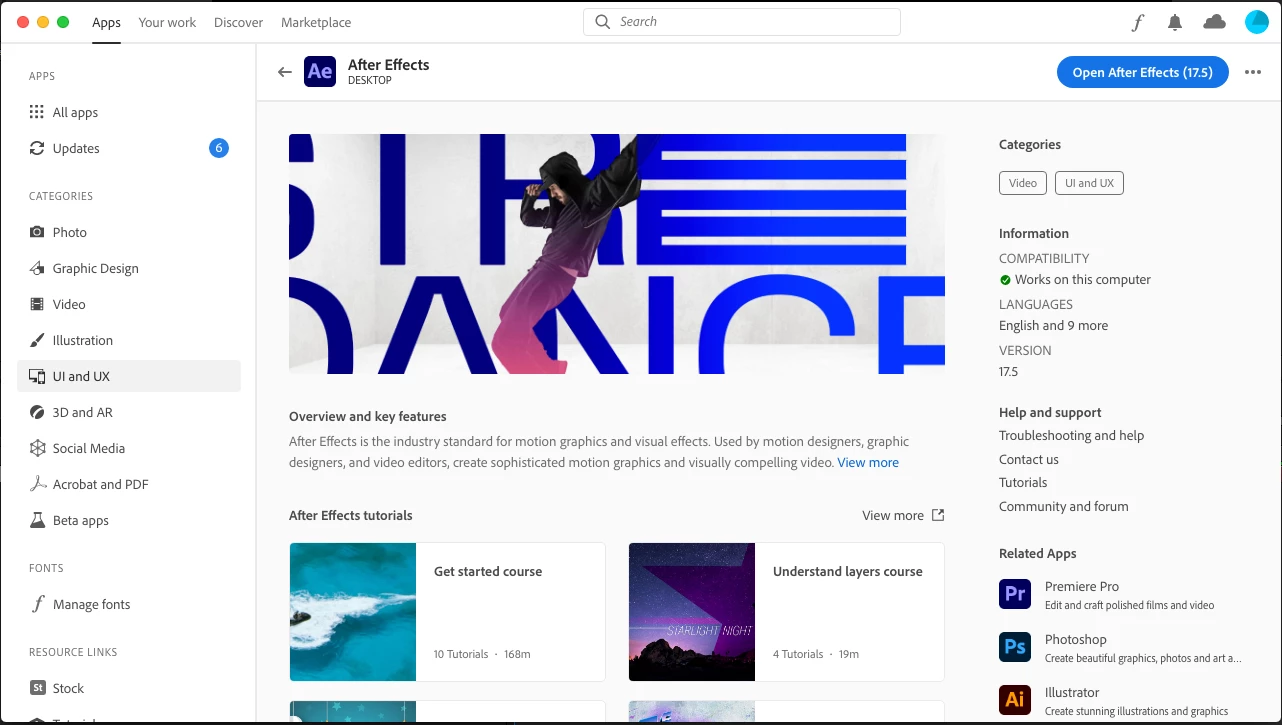The width and height of the screenshot is (1282, 725).
Task: Click the Acrobat and PDF icon
Action: (x=37, y=484)
